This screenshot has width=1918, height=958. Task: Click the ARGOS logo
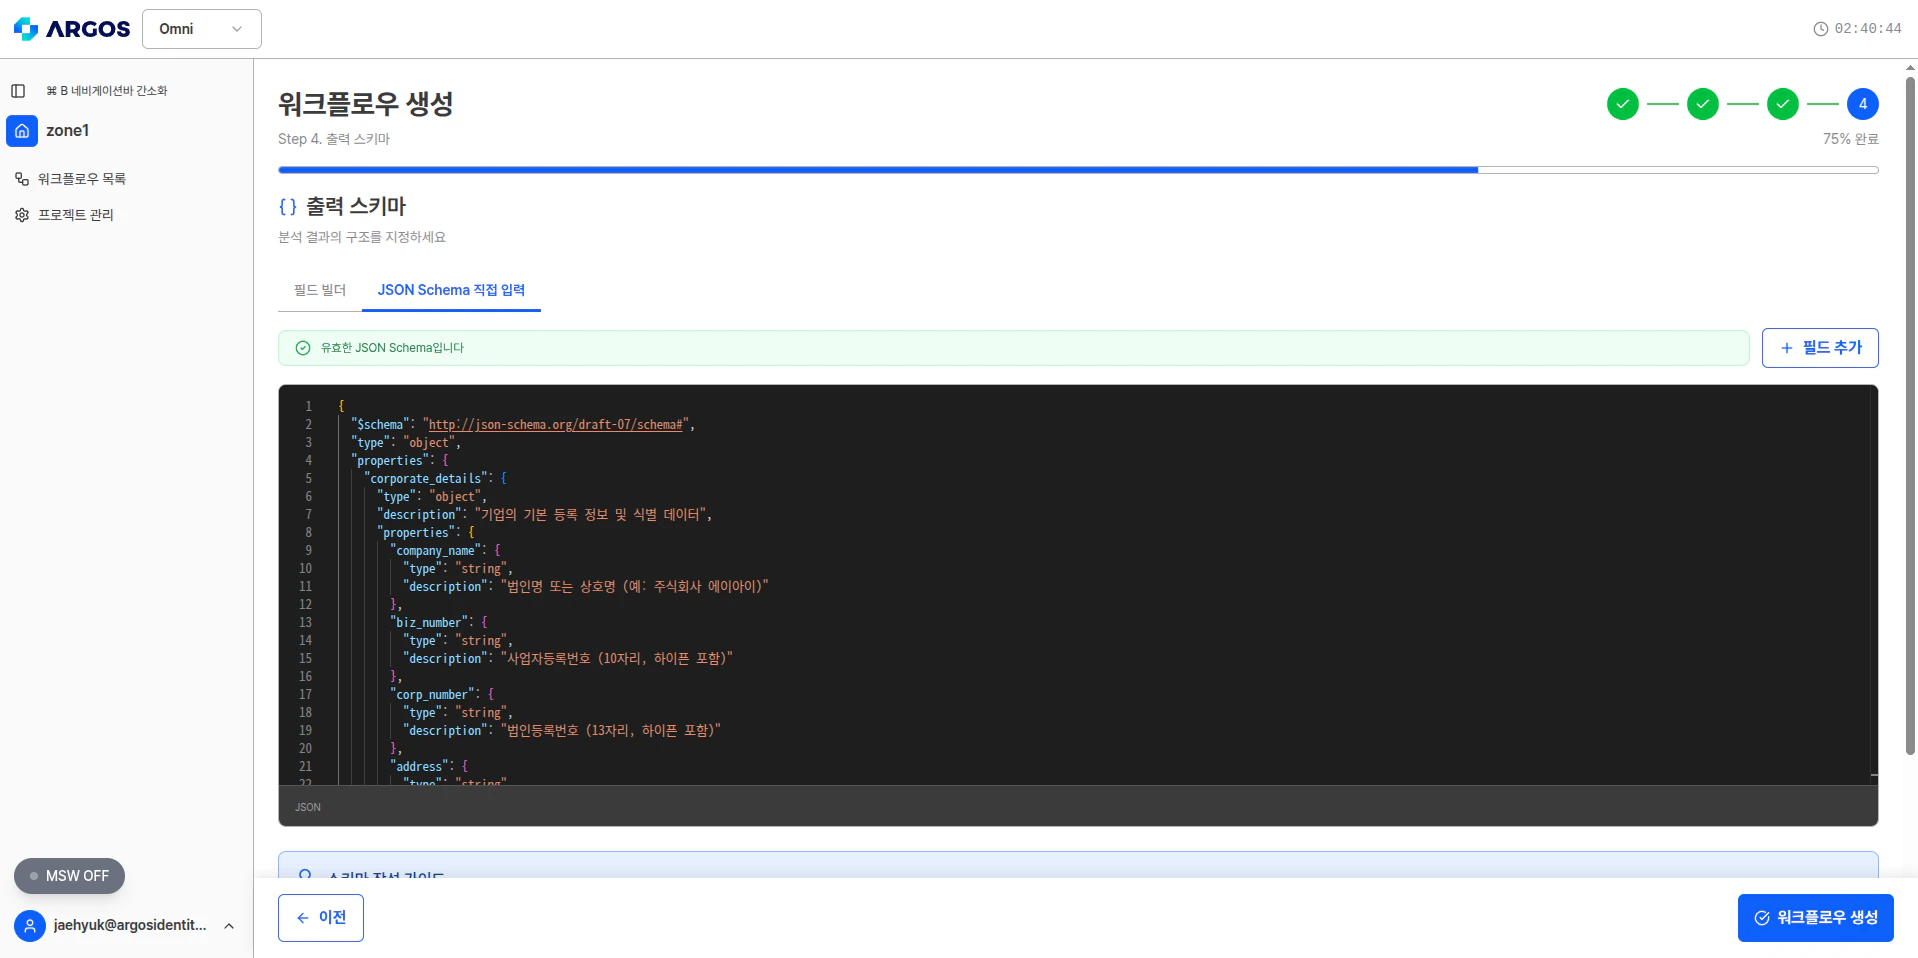click(x=71, y=29)
